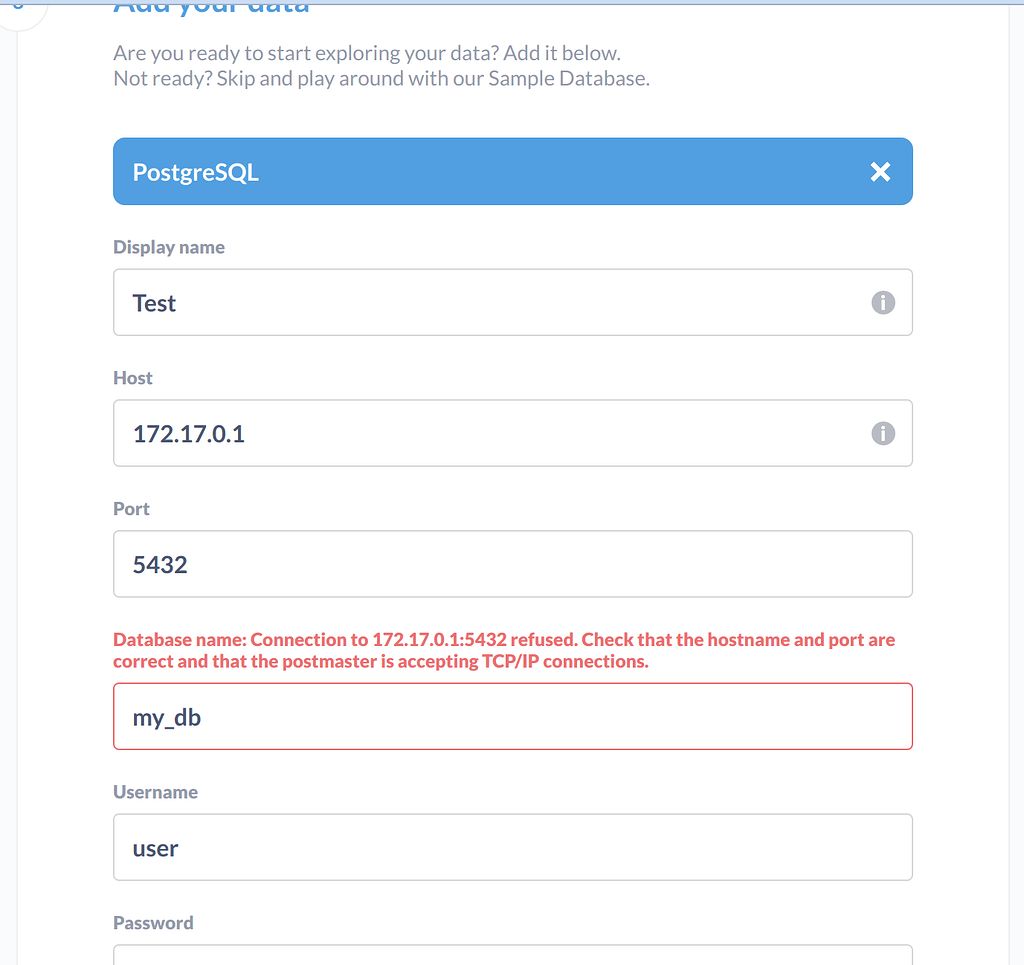Click the Port label above its field

tap(130, 508)
